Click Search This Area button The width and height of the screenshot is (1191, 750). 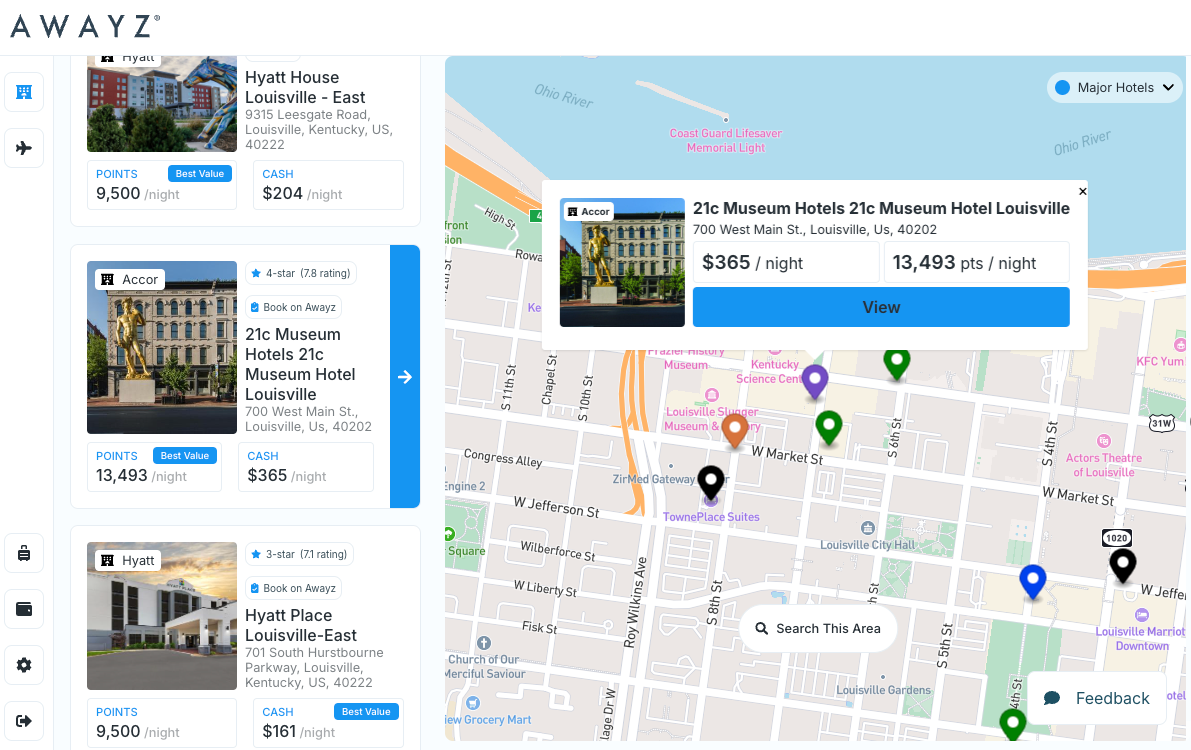818,628
